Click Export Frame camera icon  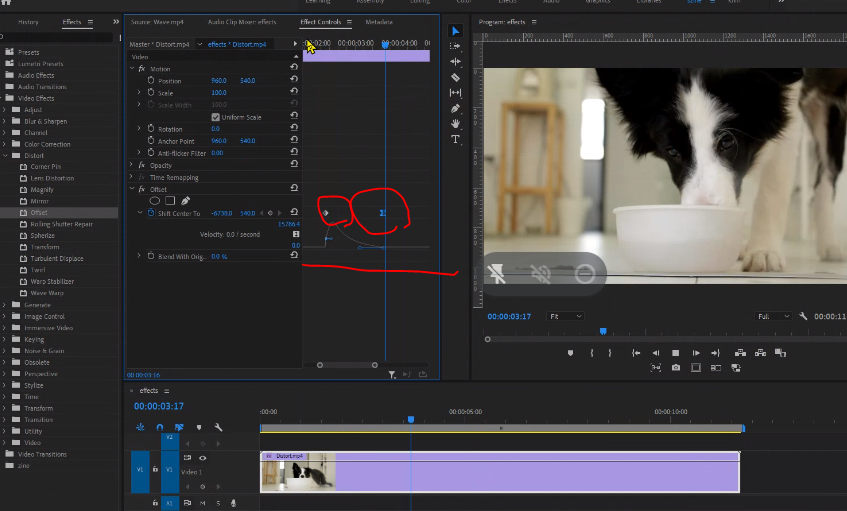pos(676,368)
